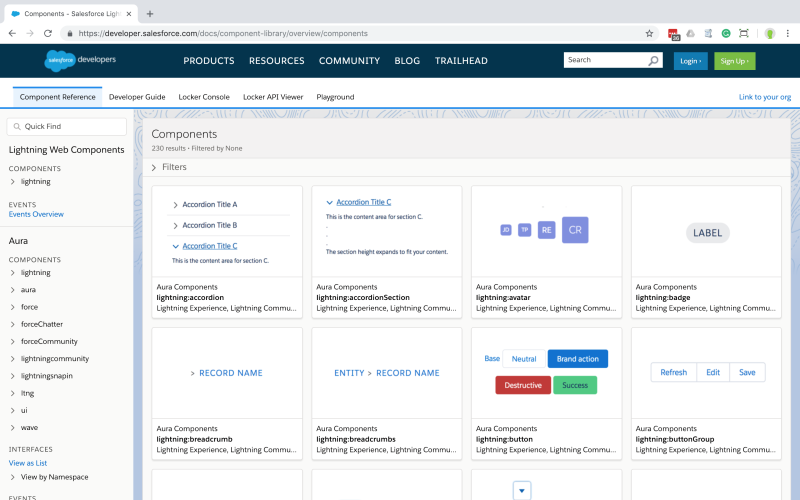Bookmark this page with the star icon
The image size is (800, 500).
pos(649,33)
